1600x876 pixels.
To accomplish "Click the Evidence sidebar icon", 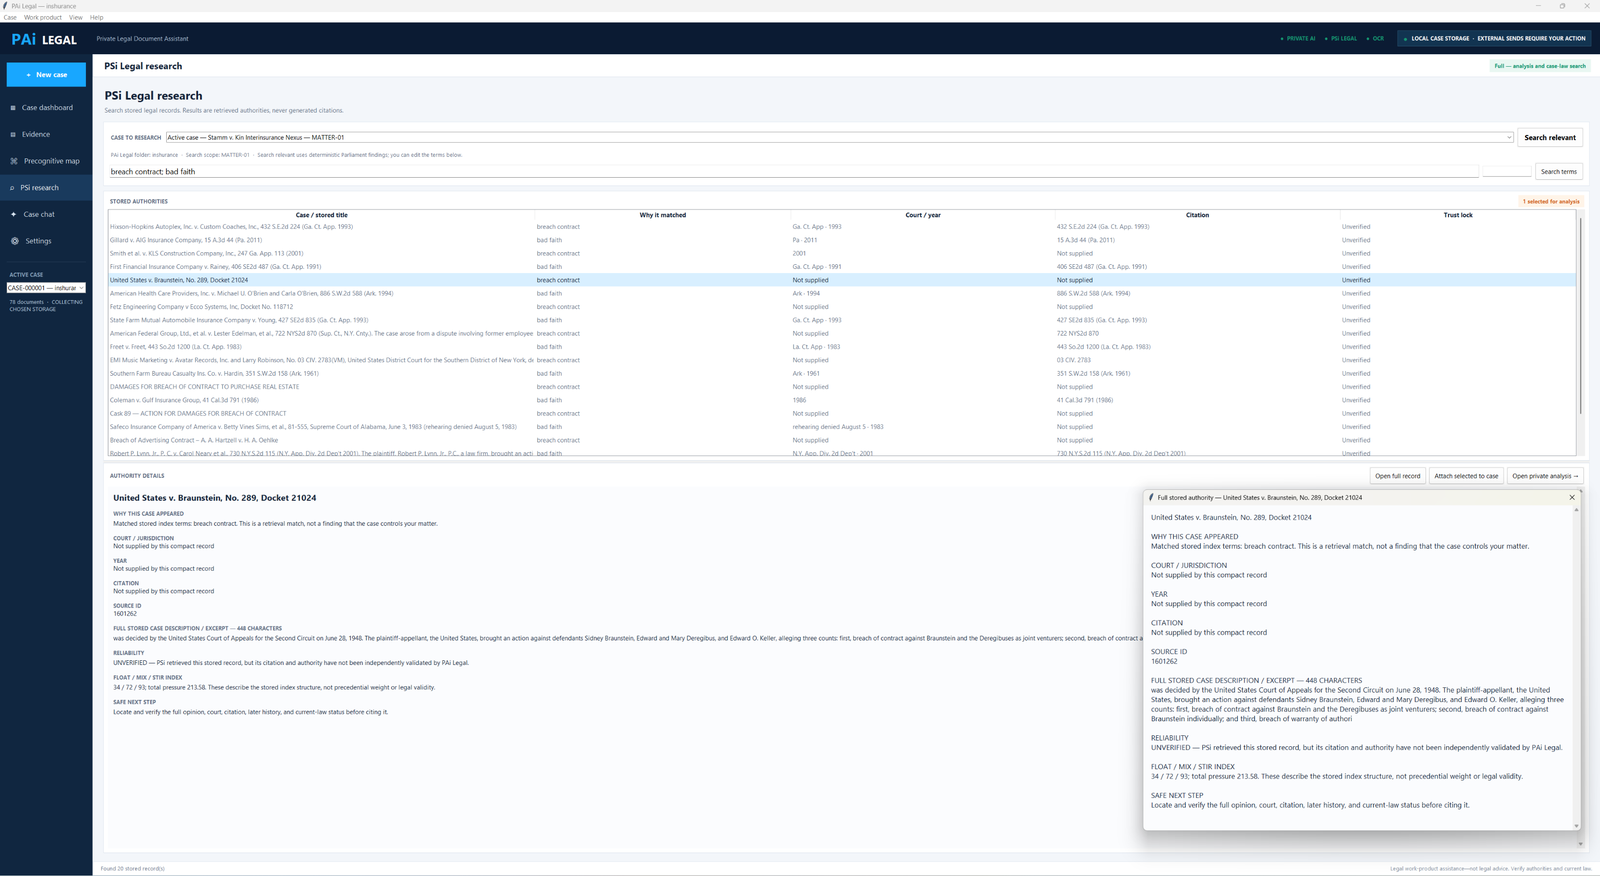I will [x=13, y=134].
